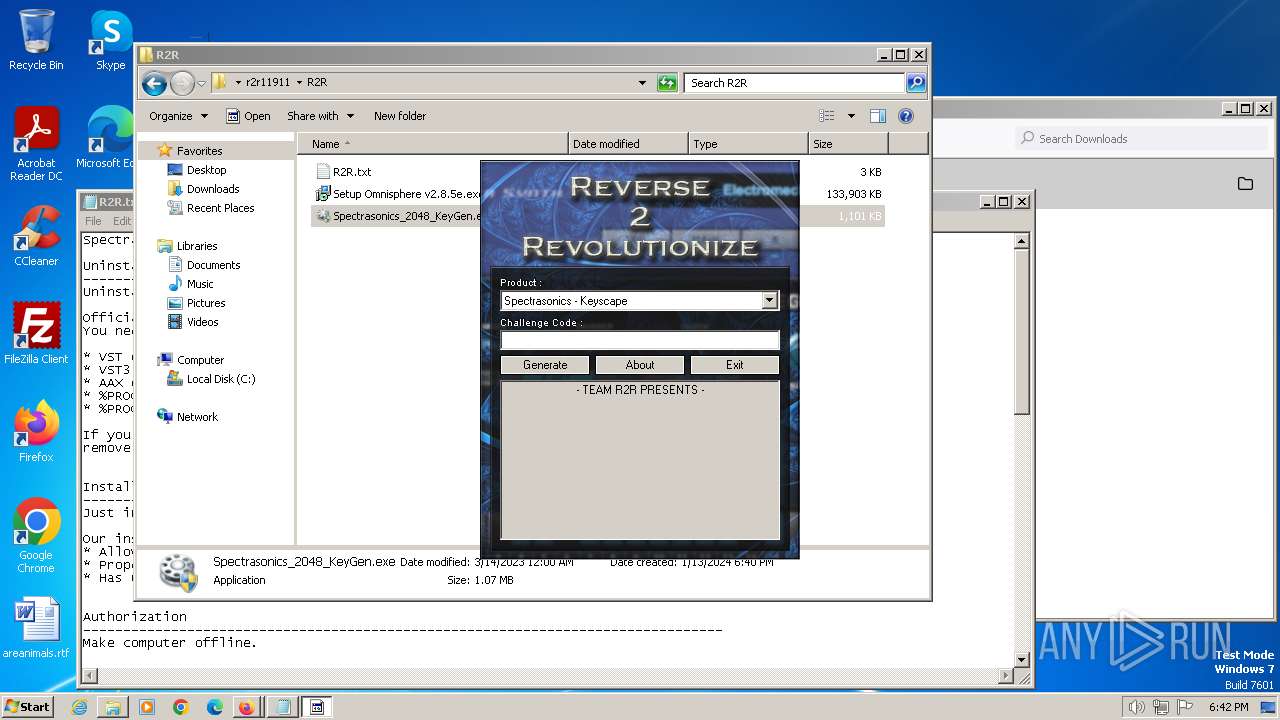Open the FileZilla Client desktop icon
This screenshot has width=1280, height=720.
[x=36, y=333]
